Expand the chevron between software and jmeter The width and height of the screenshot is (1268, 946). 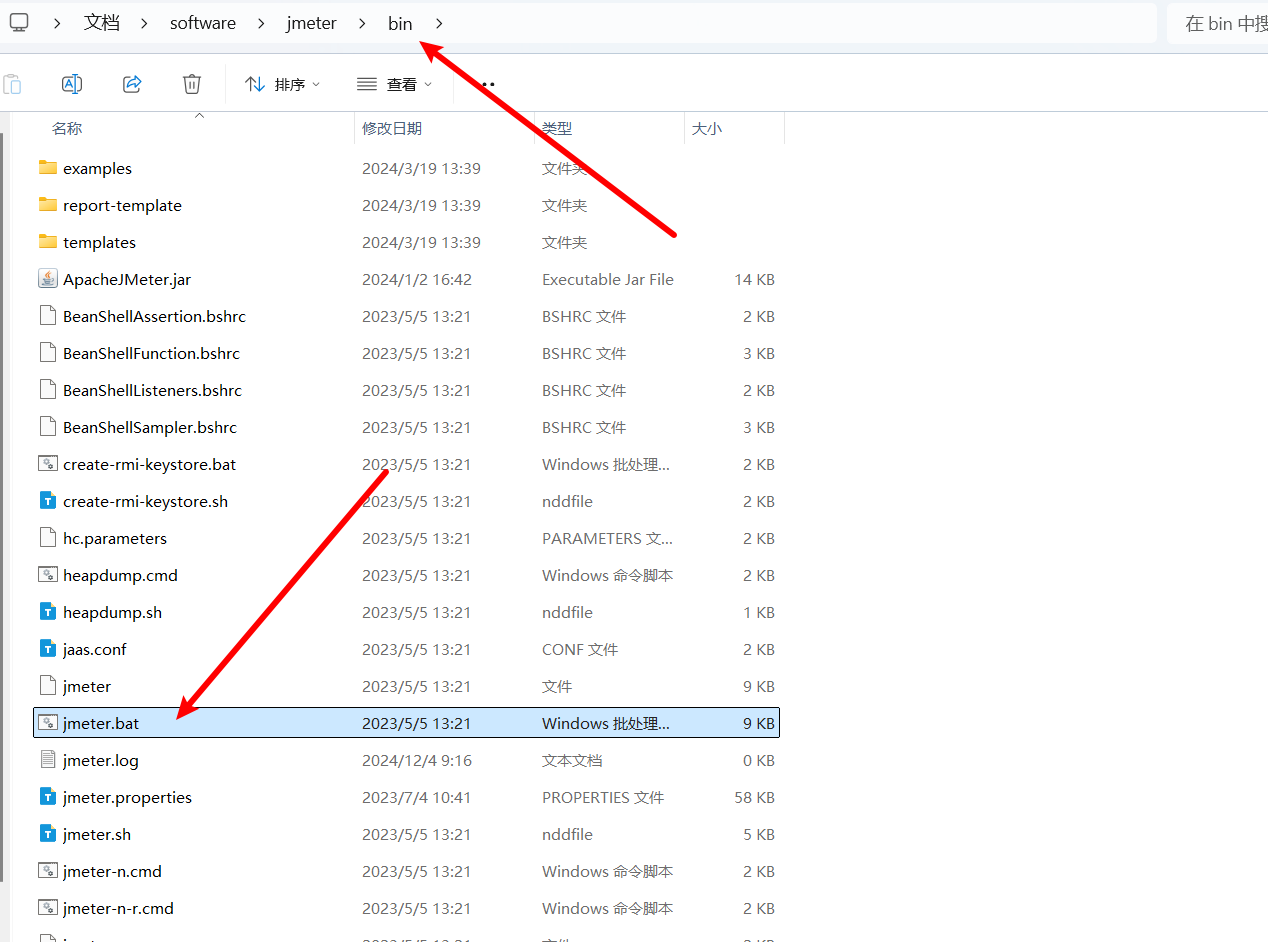point(261,23)
